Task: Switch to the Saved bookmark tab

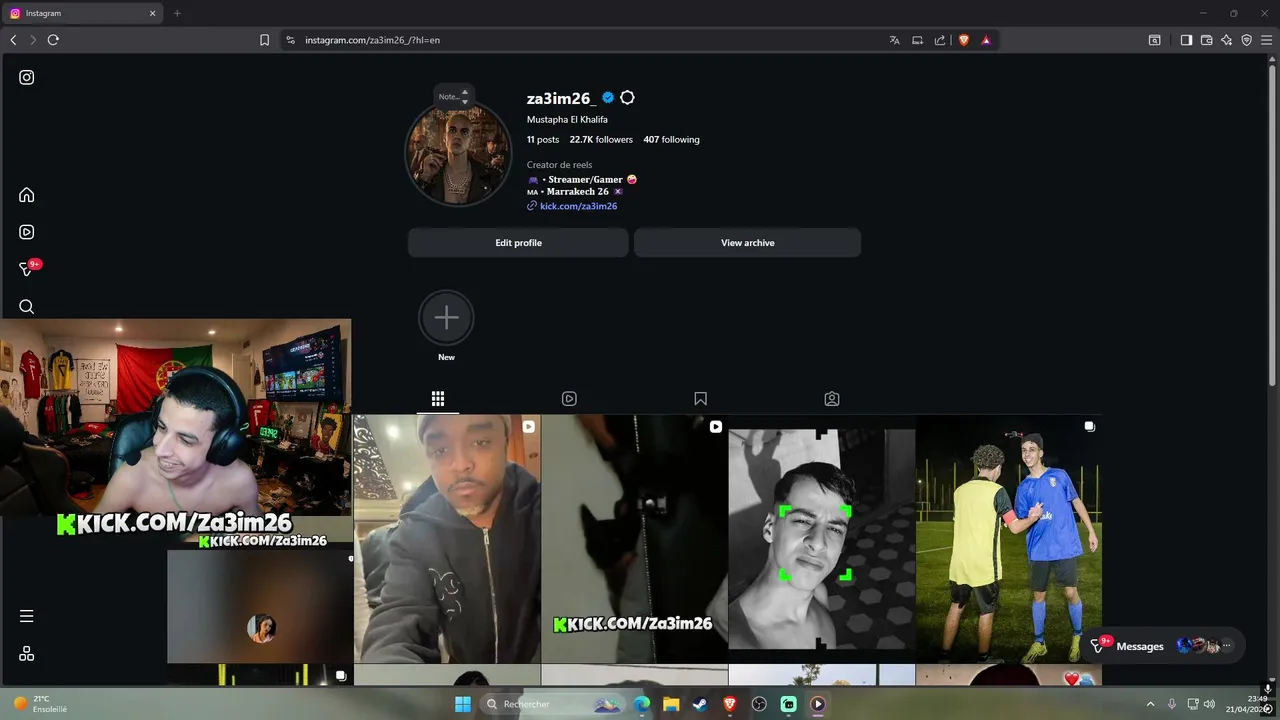Action: [700, 399]
